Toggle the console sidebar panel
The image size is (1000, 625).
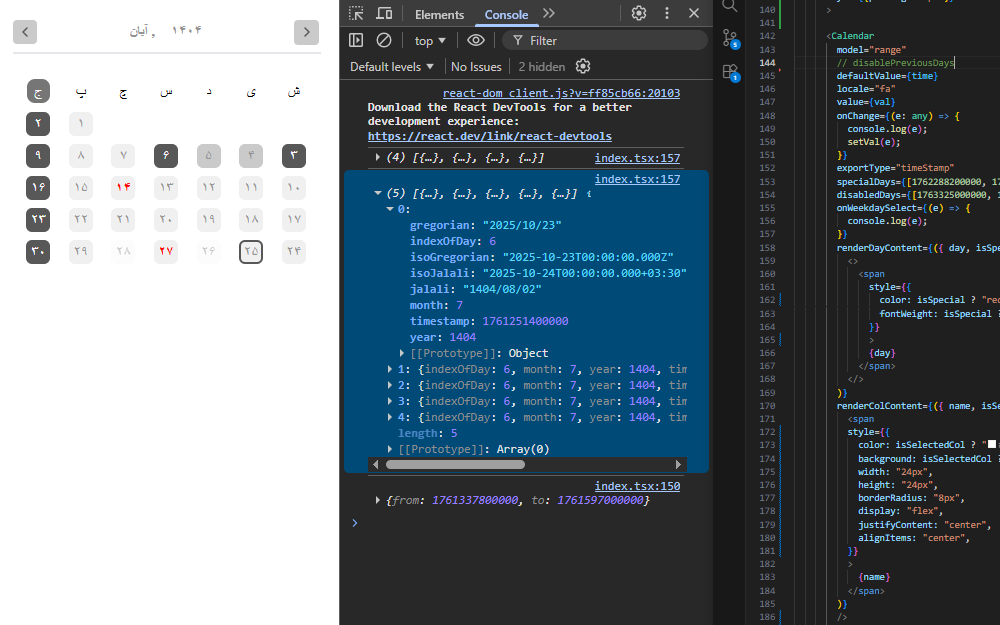click(356, 40)
